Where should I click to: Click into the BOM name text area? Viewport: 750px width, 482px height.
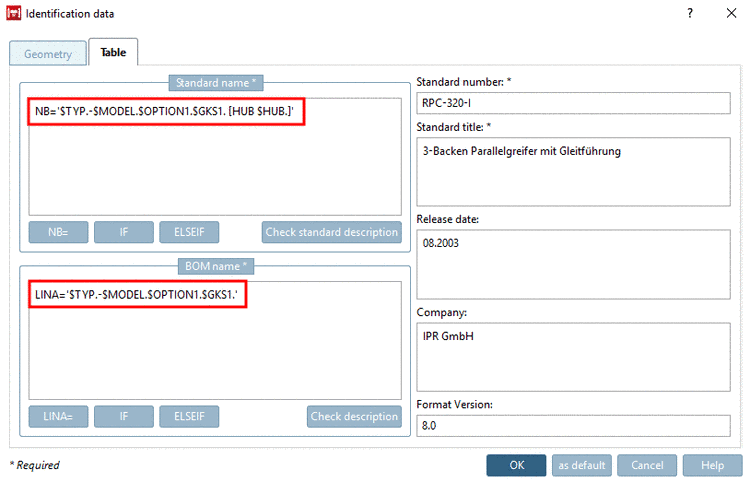215,345
